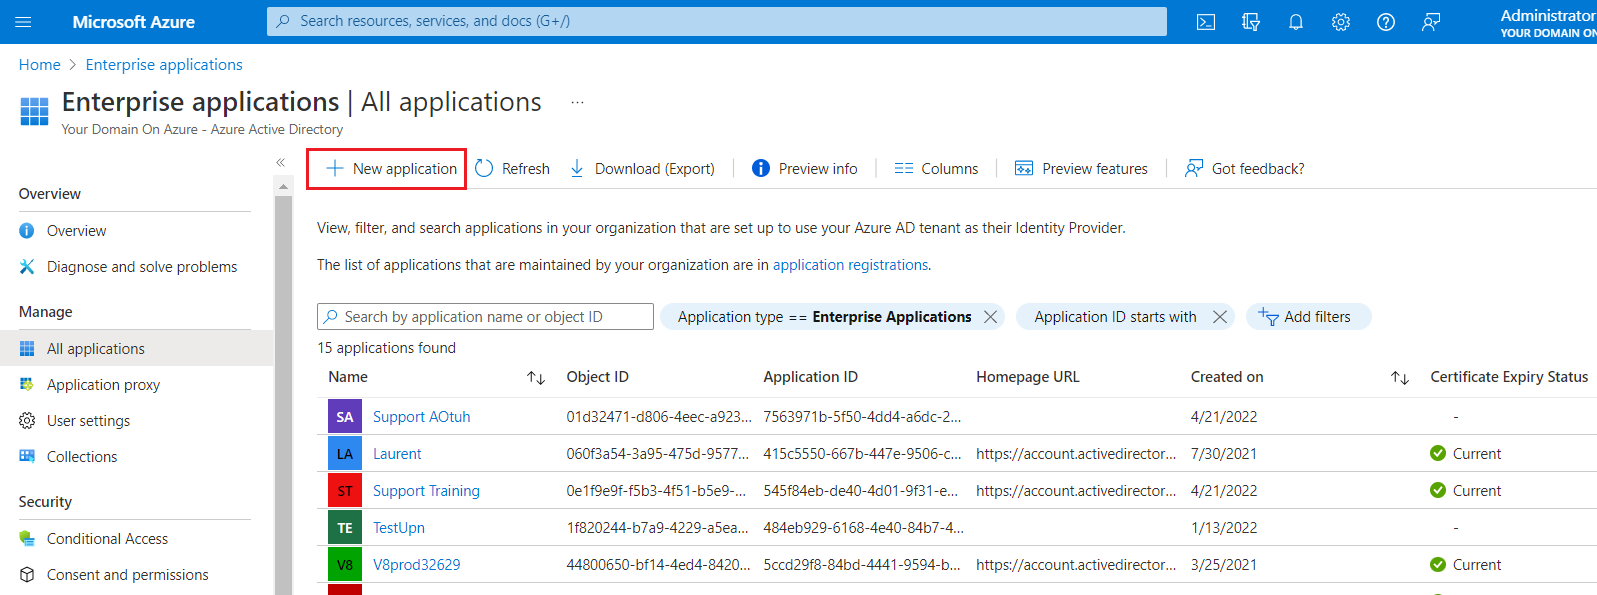Open the Cloud Shell icon
This screenshot has width=1597, height=595.
1206,22
